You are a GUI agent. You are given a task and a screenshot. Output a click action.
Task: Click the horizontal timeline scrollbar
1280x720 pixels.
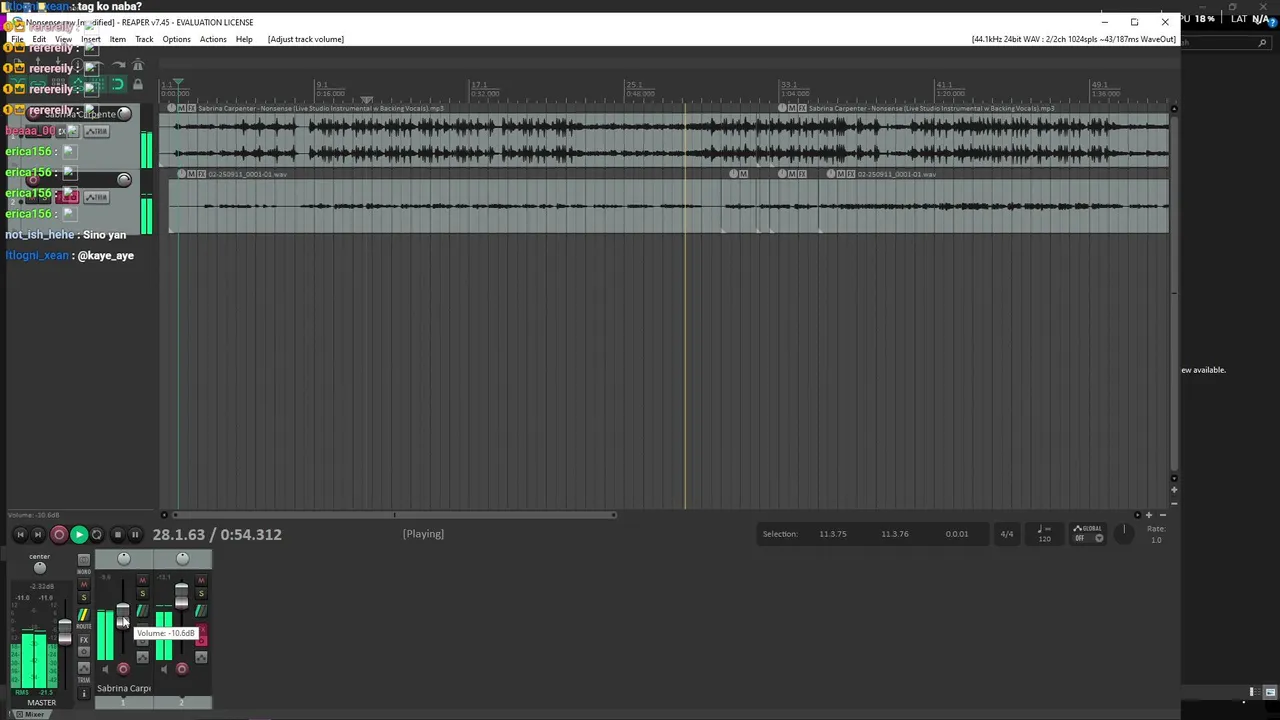(395, 515)
